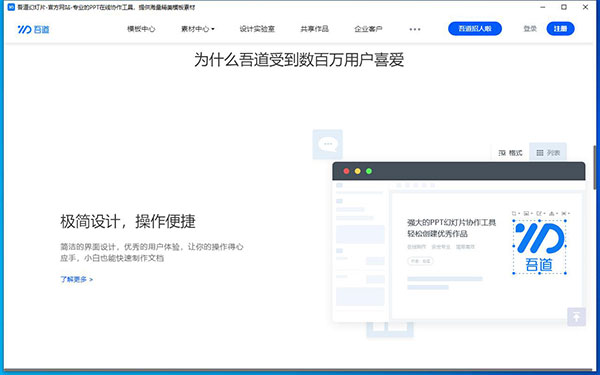Click the text 强大的PPT幻灯片协作工具
Viewport: 600px width, 375px height.
tap(452, 223)
